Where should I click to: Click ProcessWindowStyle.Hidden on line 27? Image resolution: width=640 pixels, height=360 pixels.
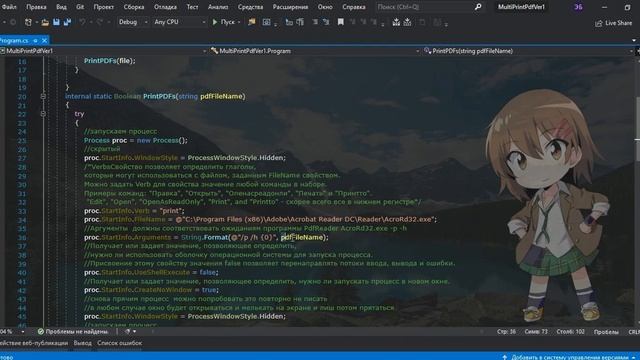click(236, 158)
